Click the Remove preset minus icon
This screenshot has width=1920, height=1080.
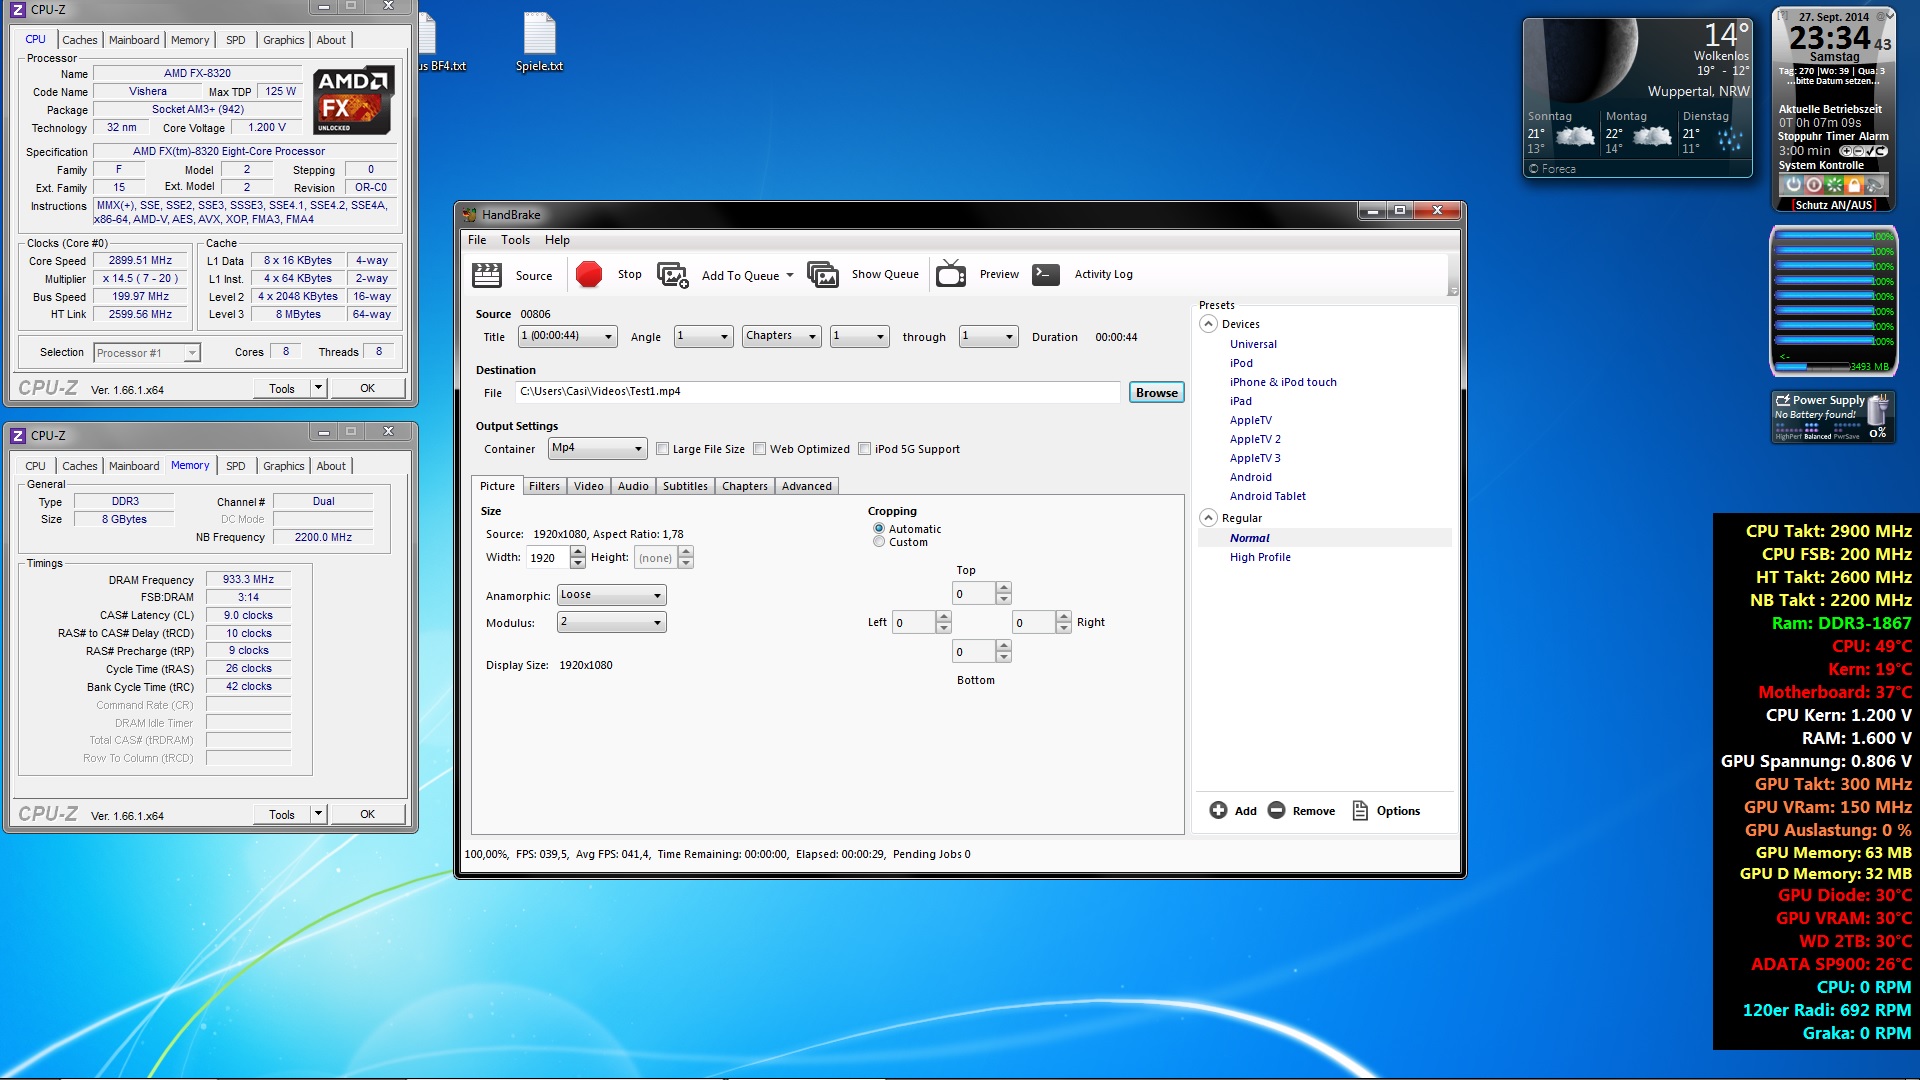[1276, 811]
